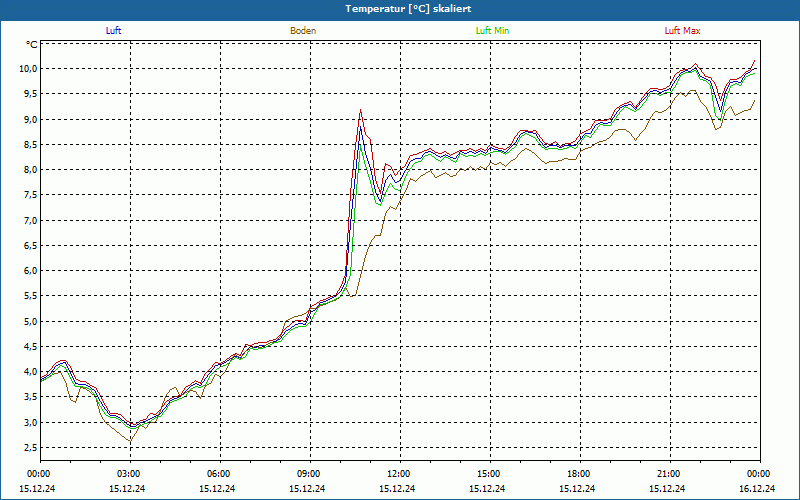Click the '8,5' y-axis value

30,144
